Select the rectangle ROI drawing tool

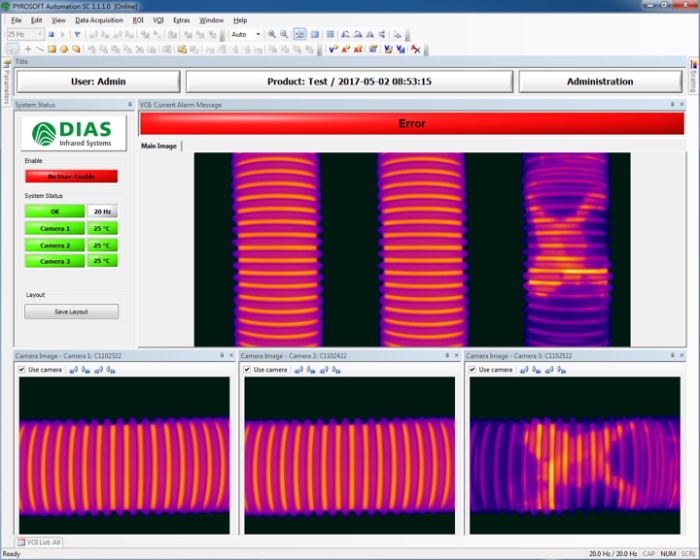(x=52, y=48)
